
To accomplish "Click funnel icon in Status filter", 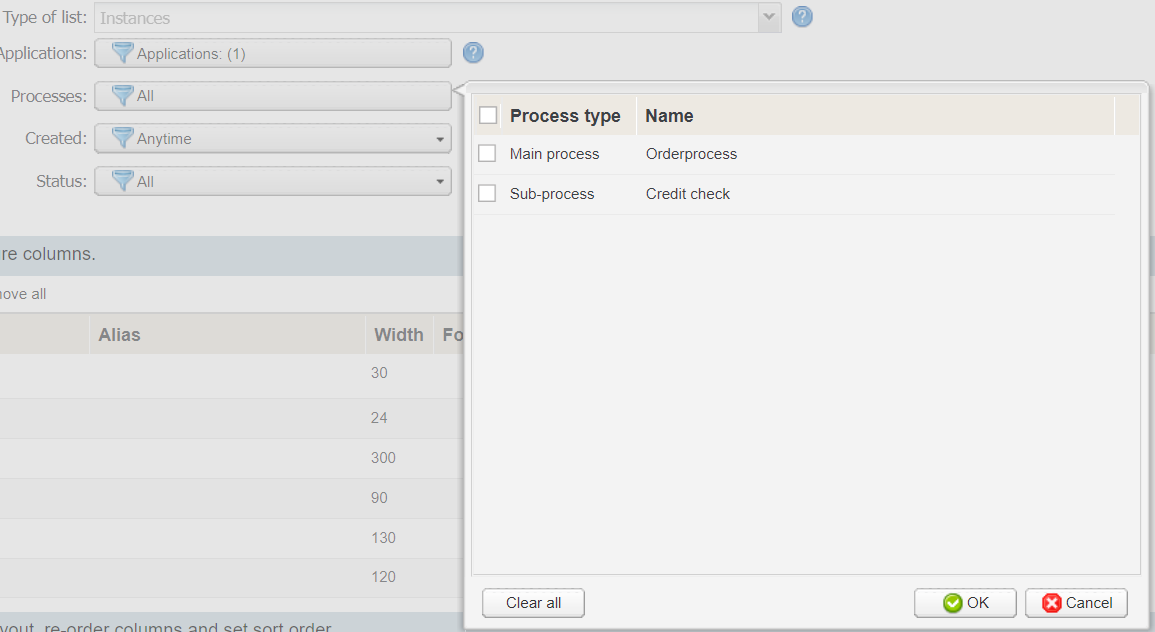I will 123,181.
